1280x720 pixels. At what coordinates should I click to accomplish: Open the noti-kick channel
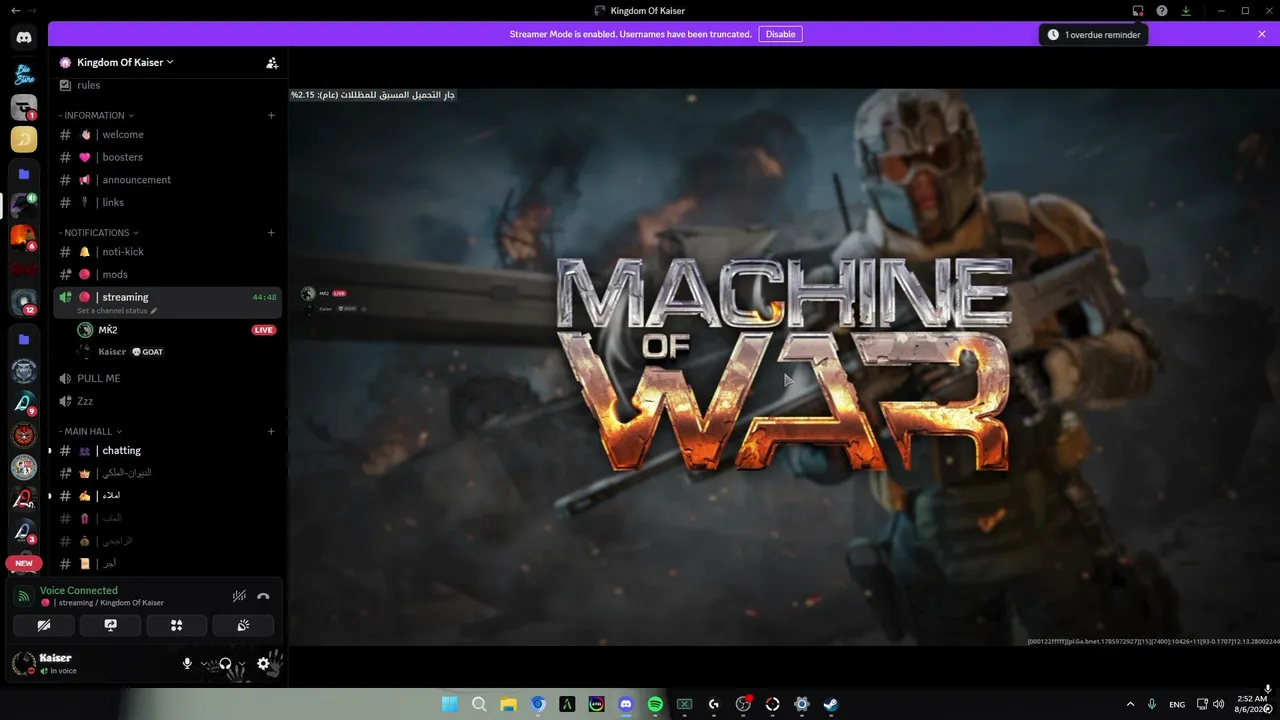167,252
